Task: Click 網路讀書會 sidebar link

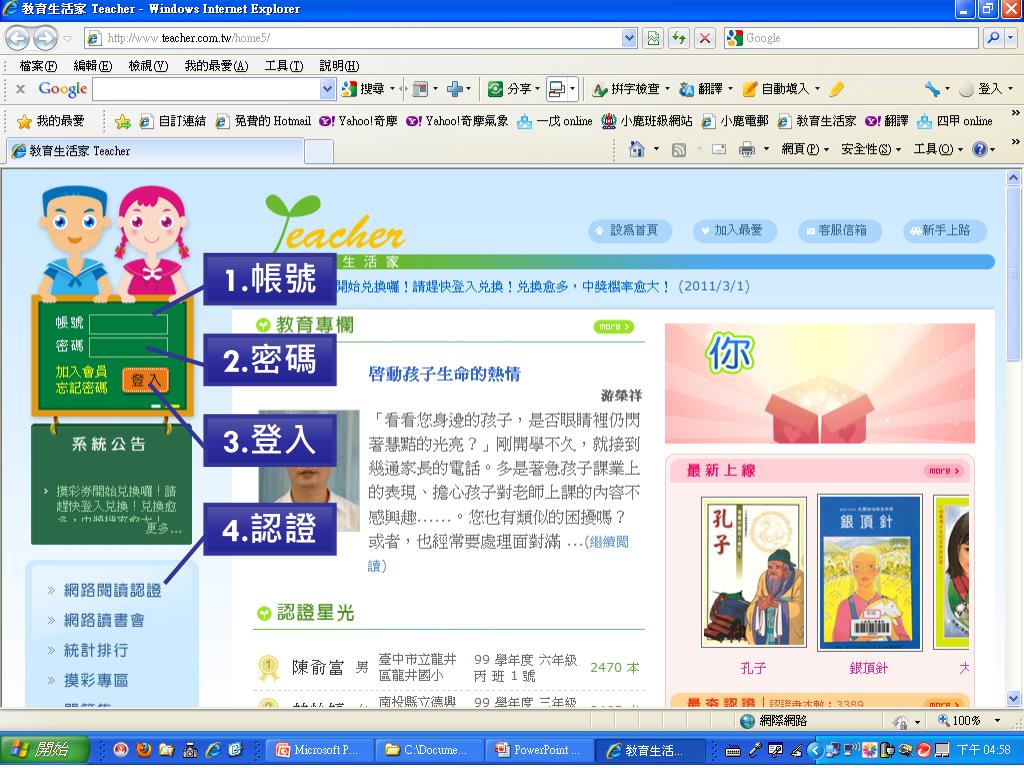Action: click(104, 620)
